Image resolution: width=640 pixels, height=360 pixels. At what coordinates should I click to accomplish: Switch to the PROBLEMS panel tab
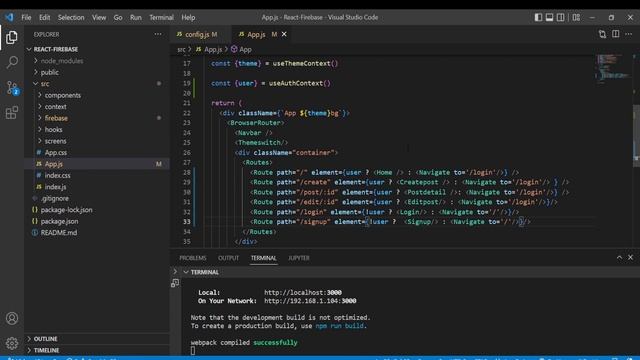[193, 258]
